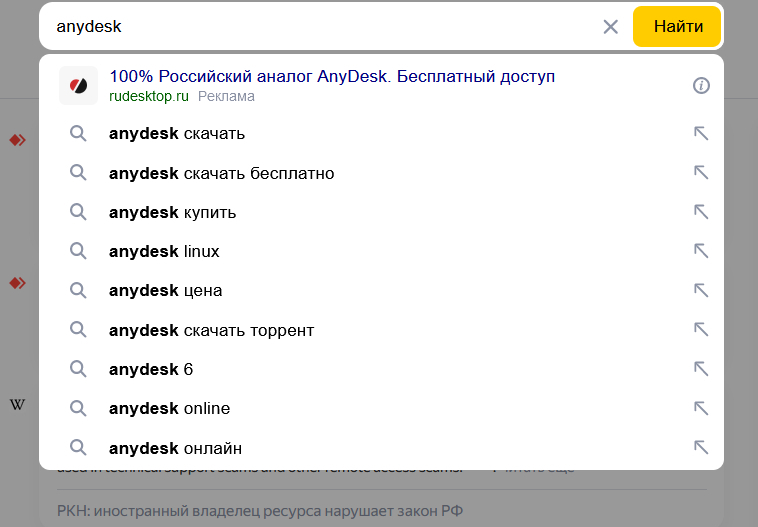758x527 pixels.
Task: Click the РКН warning text below the results
Action: [x=260, y=511]
